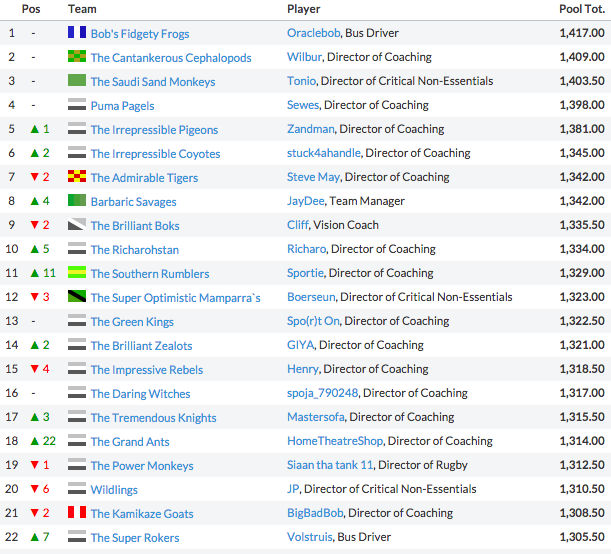Image resolution: width=611 pixels, height=554 pixels.
Task: View player profile Wilbur
Action: tap(305, 57)
